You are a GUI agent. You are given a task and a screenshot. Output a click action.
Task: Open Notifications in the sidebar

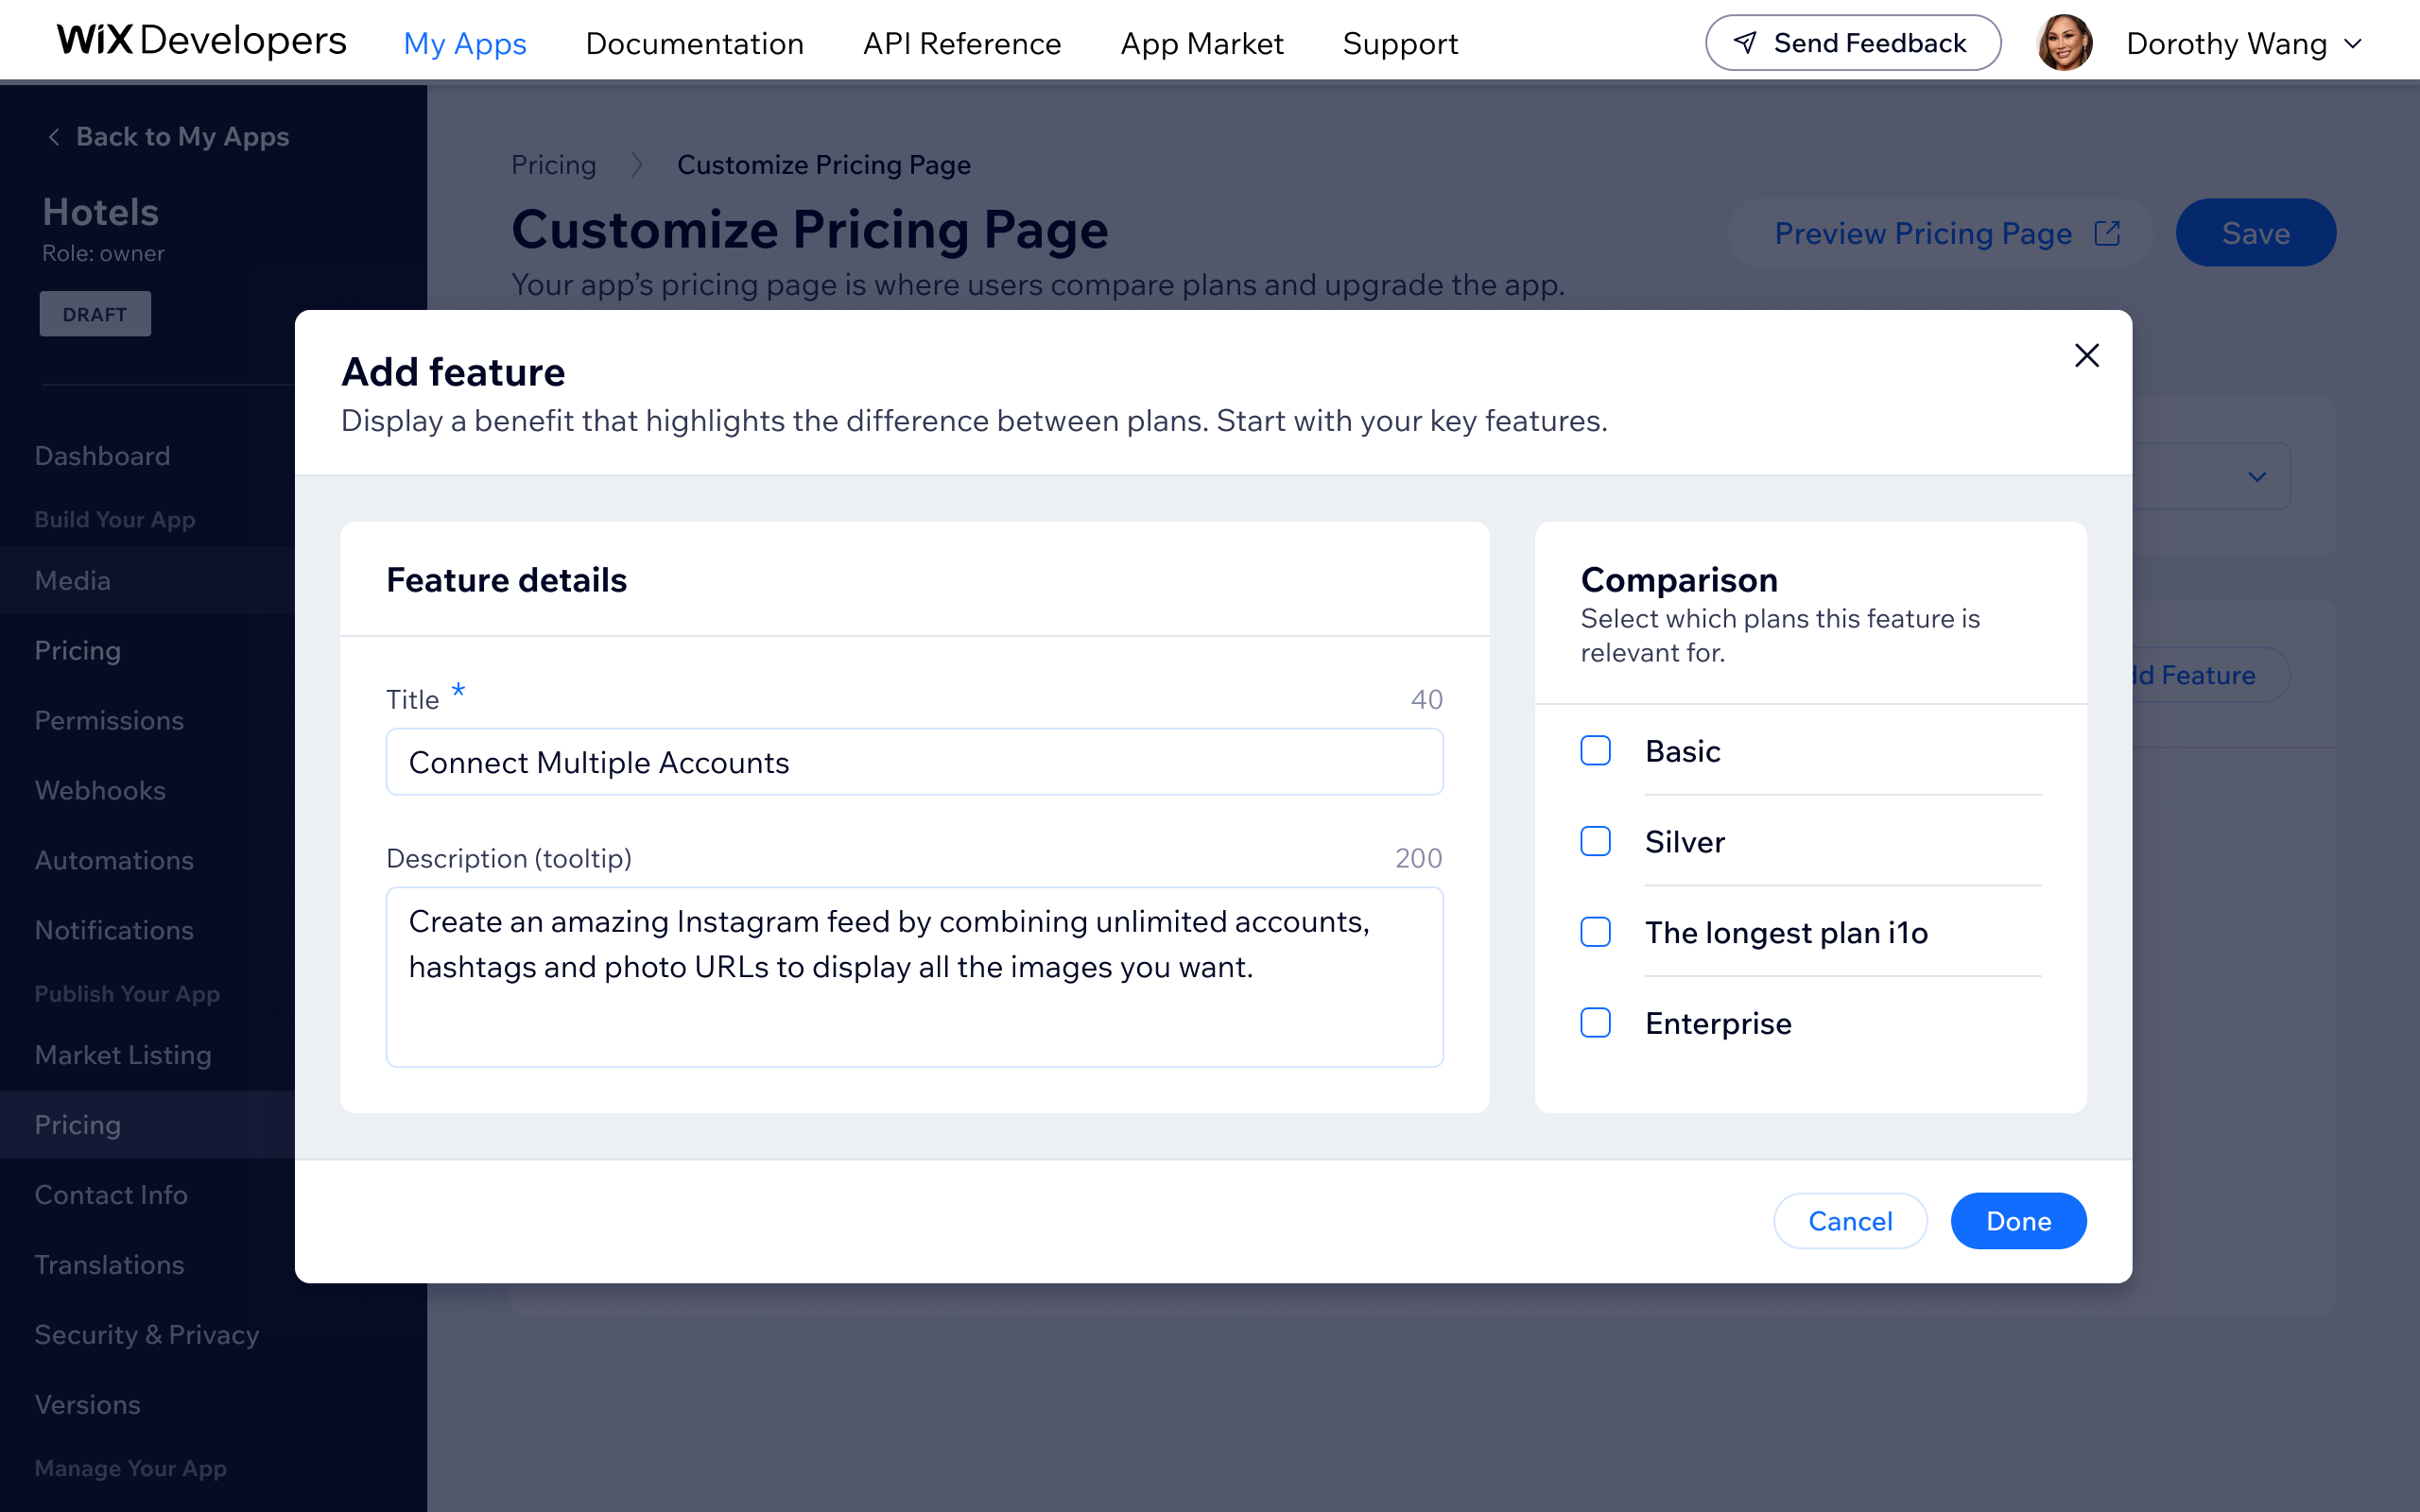pos(114,930)
